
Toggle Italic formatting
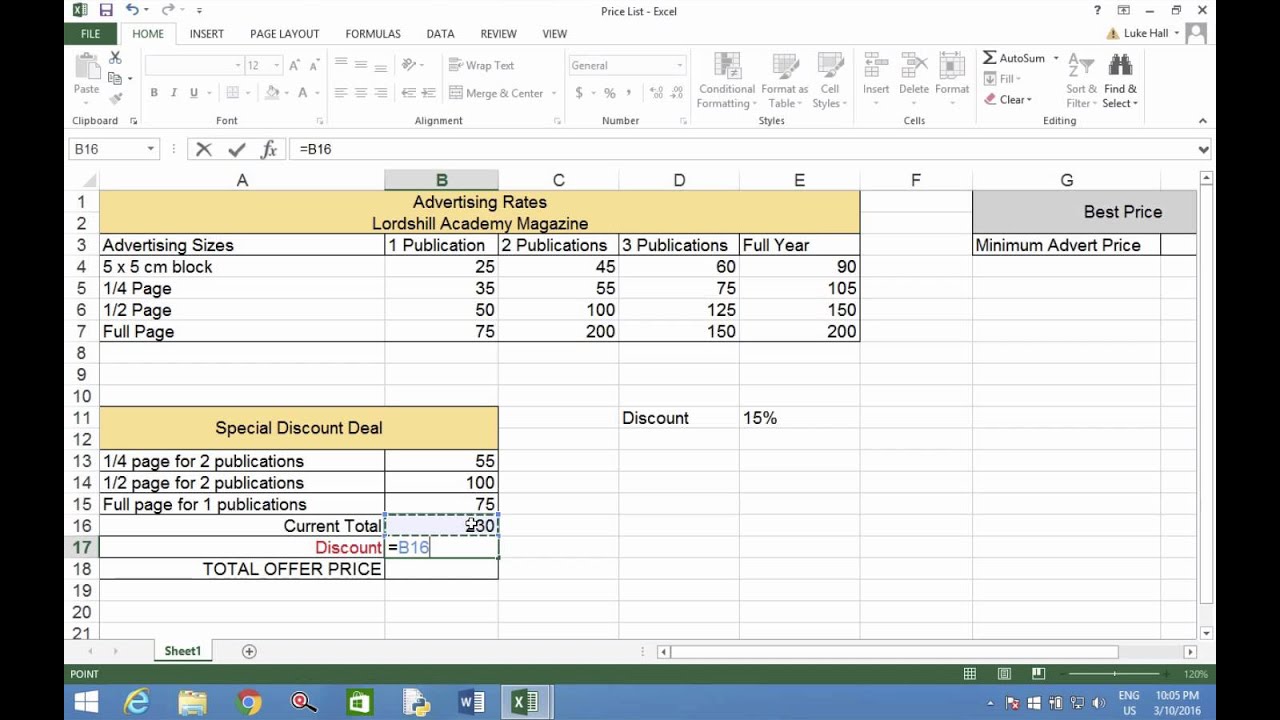(x=173, y=93)
